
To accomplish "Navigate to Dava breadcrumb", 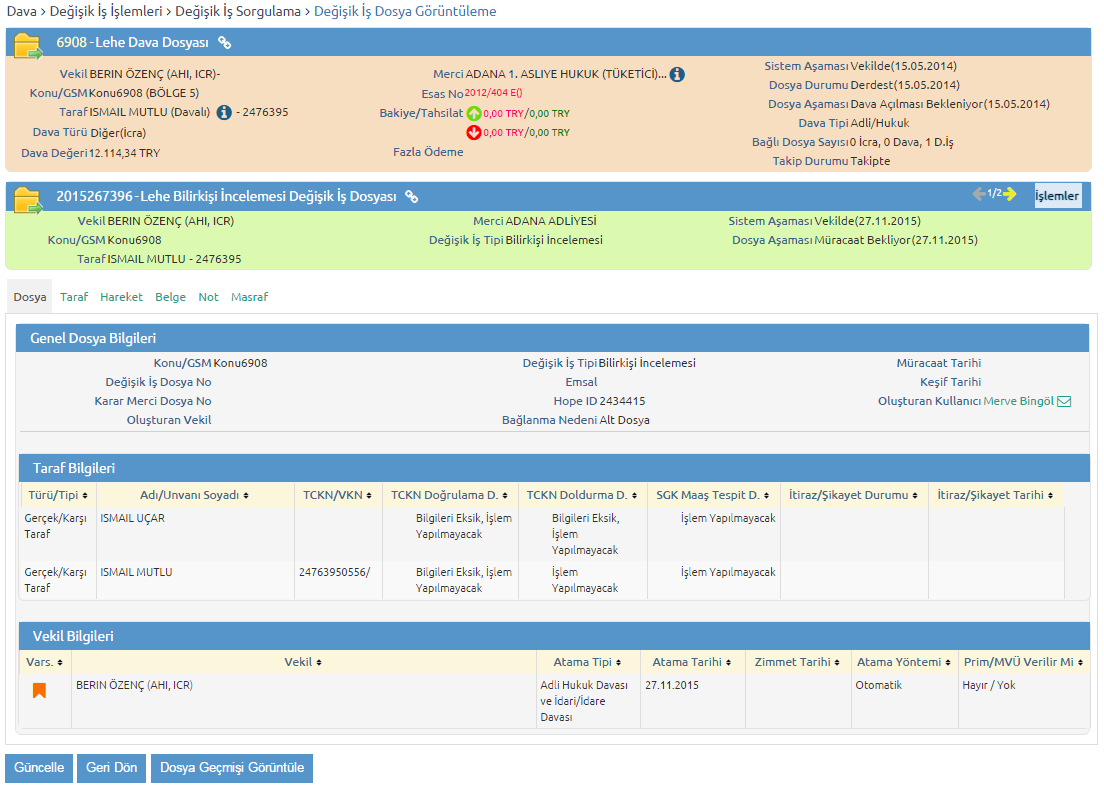I will pos(21,11).
